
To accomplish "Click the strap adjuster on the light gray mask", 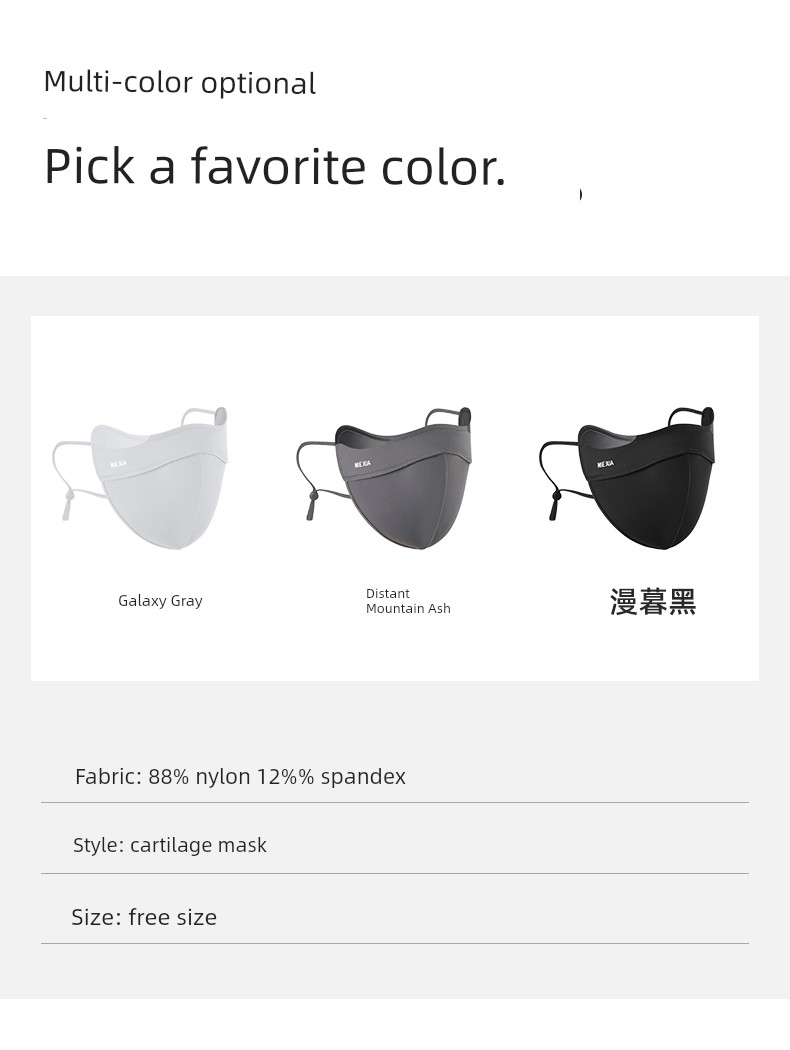I will click(x=67, y=505).
